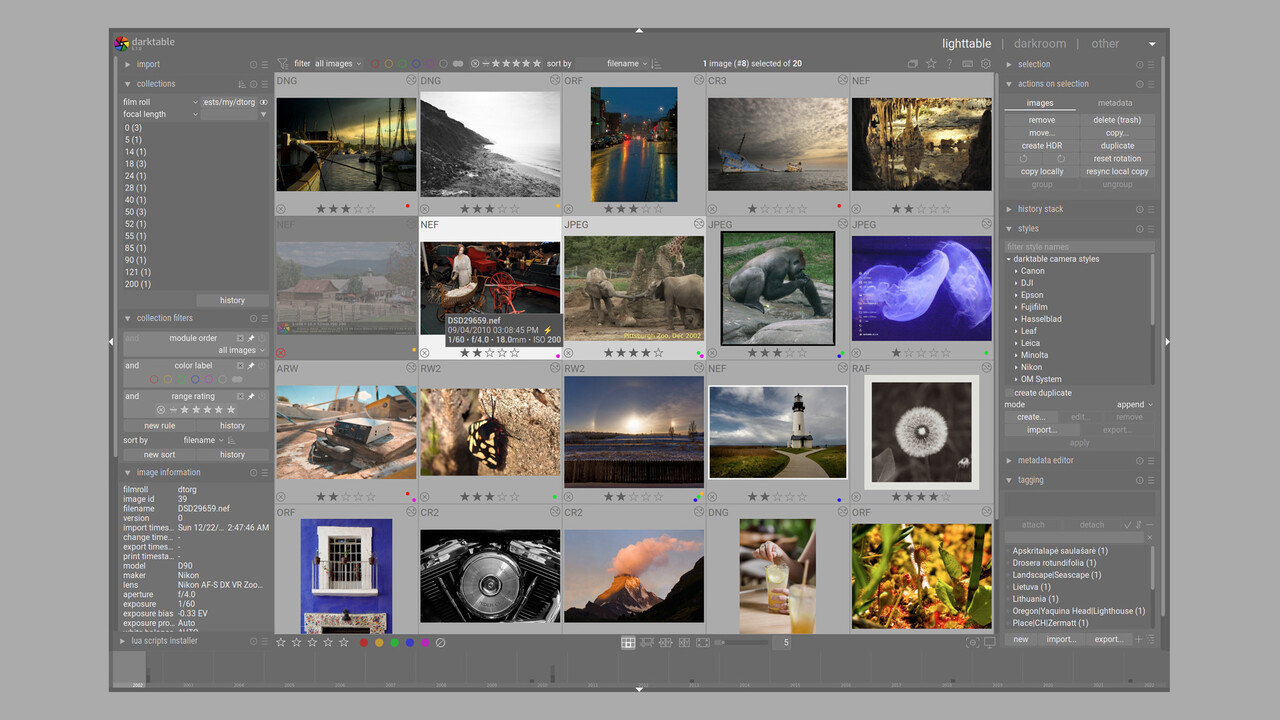Select the filemanager grid view icon

point(628,643)
